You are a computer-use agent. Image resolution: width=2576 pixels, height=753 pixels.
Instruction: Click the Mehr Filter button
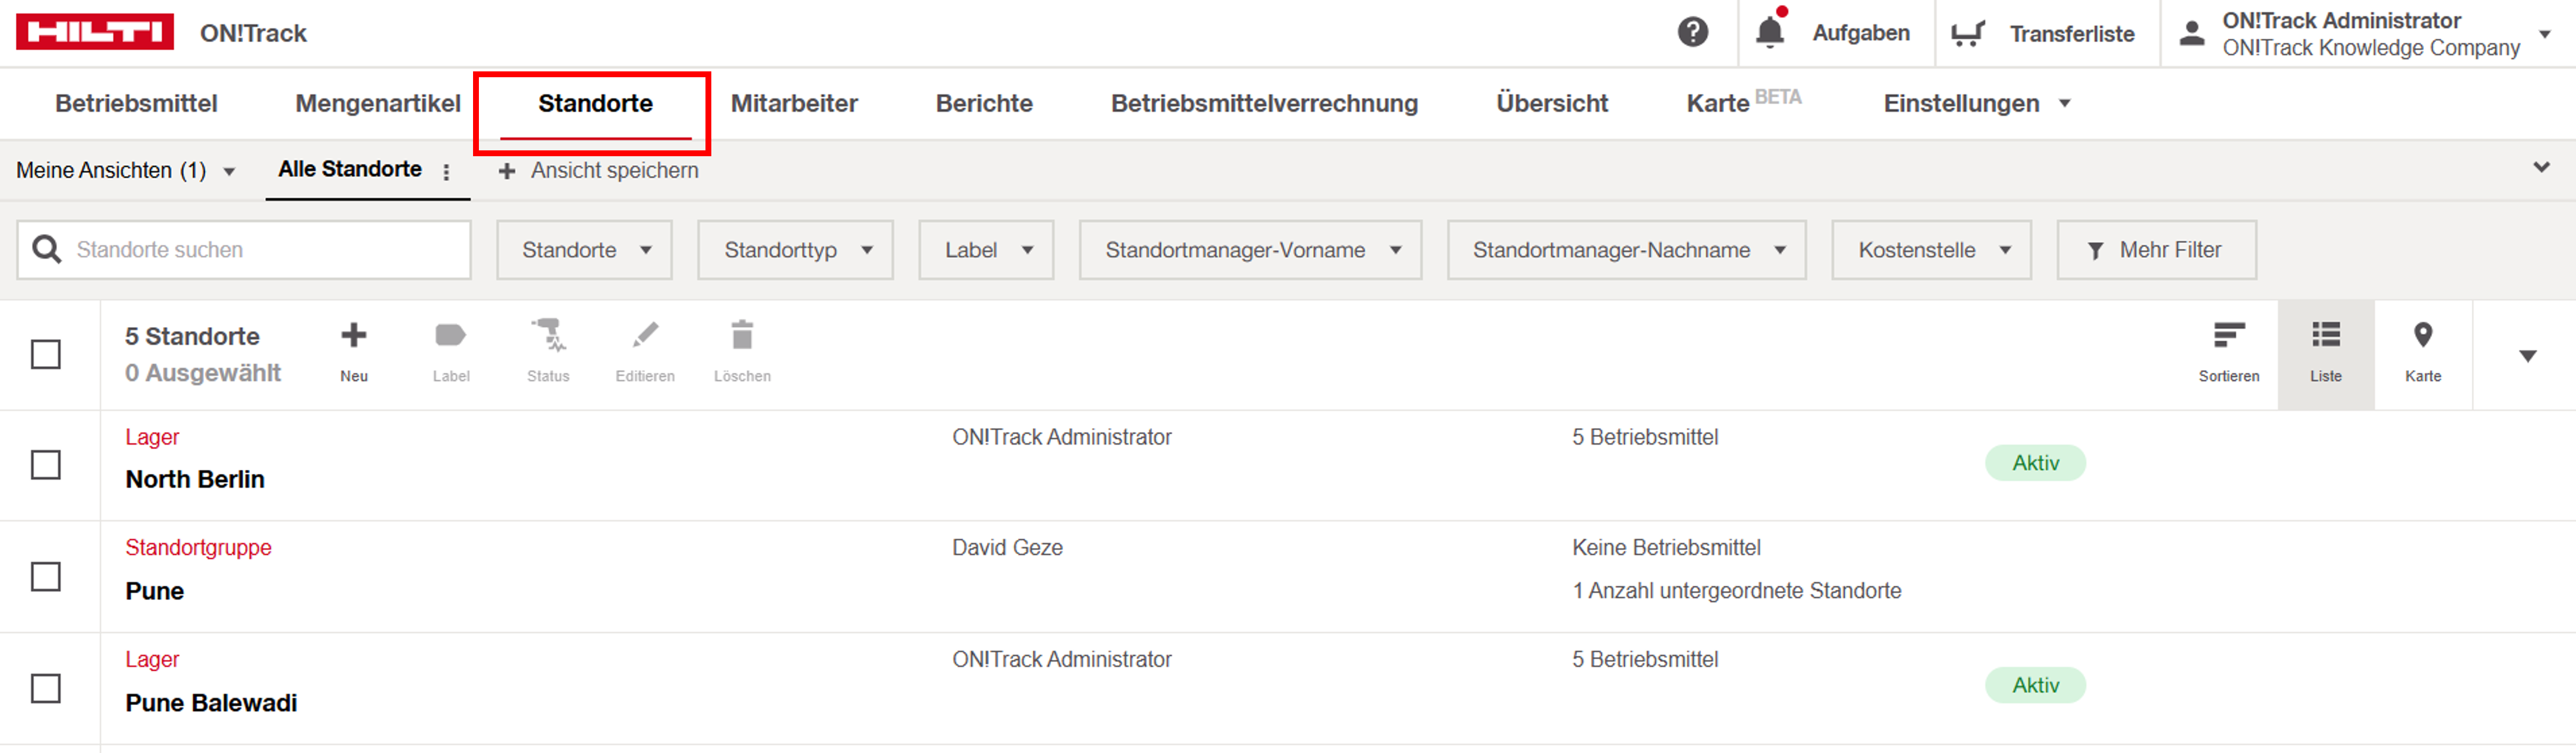2156,250
